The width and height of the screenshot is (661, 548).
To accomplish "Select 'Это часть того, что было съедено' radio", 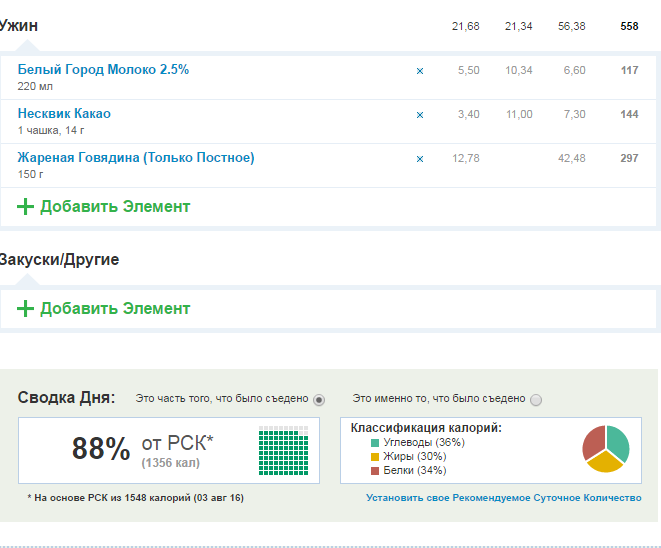I will [x=319, y=400].
